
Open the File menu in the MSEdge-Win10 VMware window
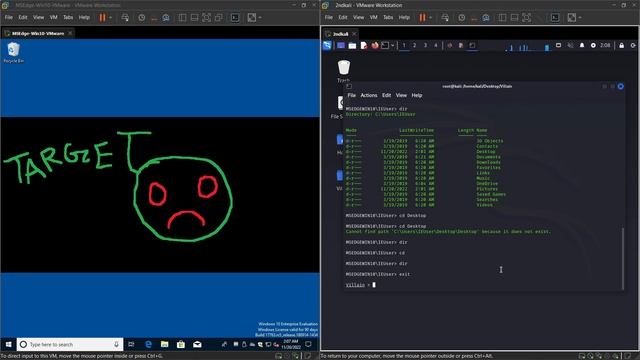pyautogui.click(x=9, y=18)
